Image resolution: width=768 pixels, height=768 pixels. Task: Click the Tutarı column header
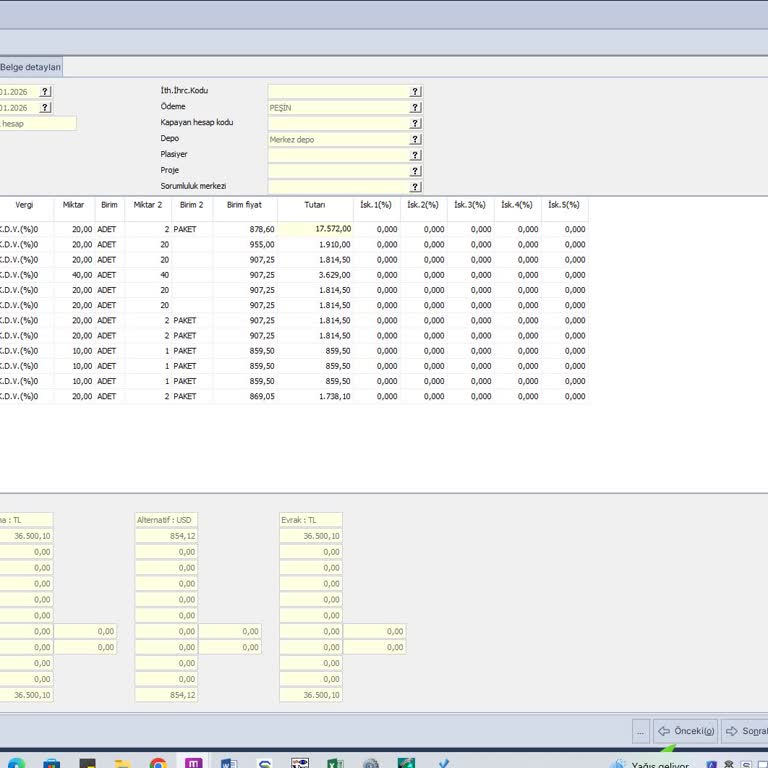(x=315, y=205)
